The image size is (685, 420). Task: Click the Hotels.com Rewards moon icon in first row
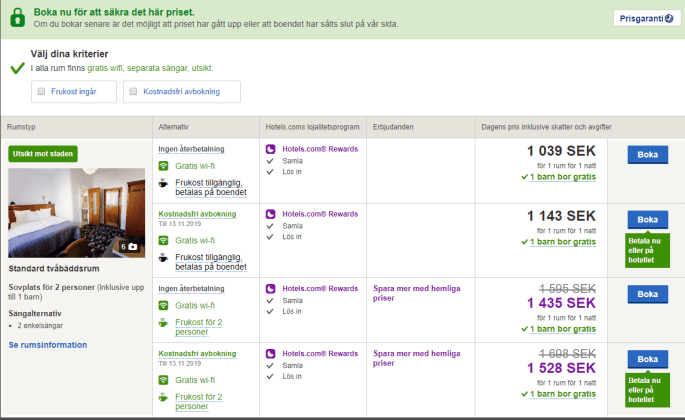tap(270, 149)
